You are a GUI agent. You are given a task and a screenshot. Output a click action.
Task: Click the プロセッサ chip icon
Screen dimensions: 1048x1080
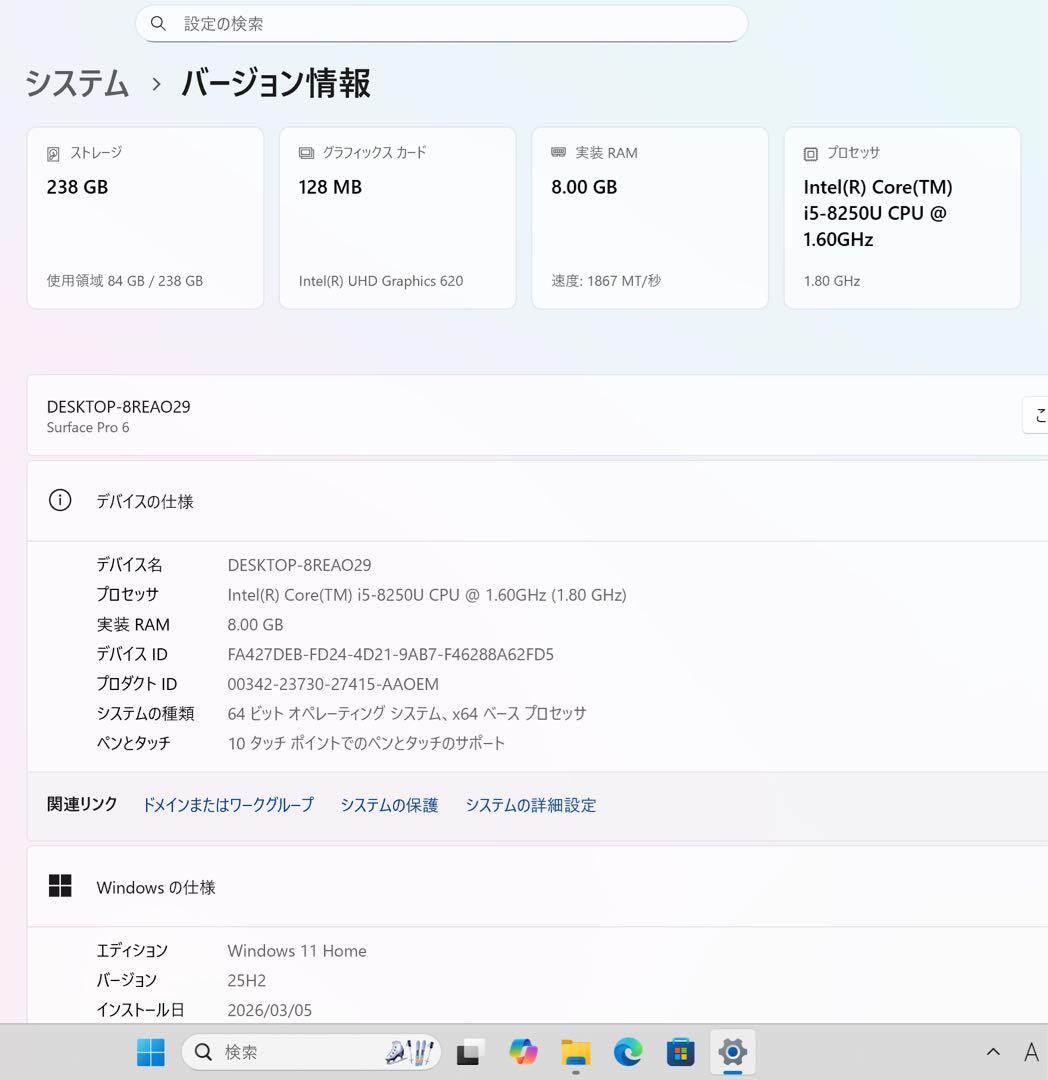pos(810,154)
